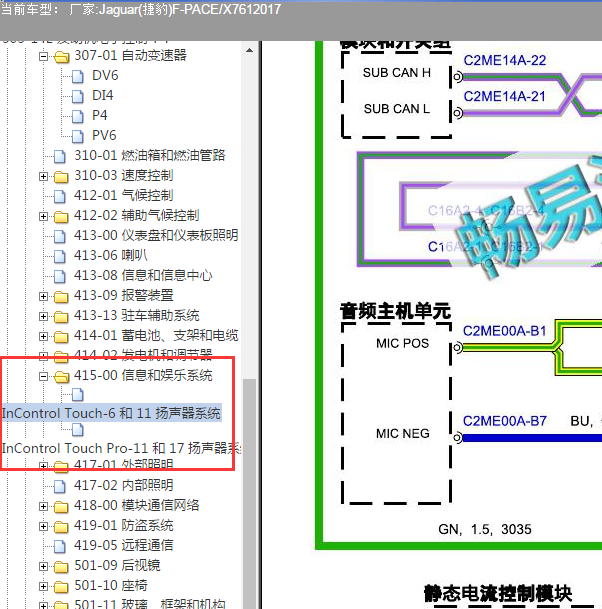The image size is (602, 609).
Task: Expand the 501-09 后视镜 folder
Action: click(43, 566)
